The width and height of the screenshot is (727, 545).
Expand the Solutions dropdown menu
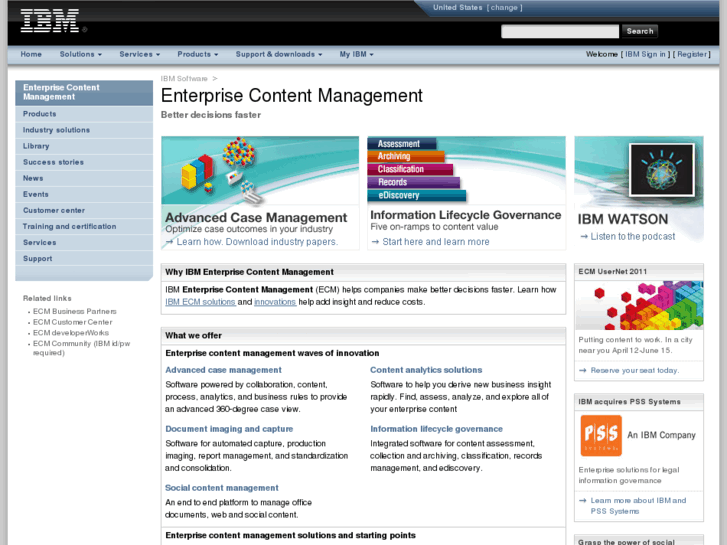81,54
